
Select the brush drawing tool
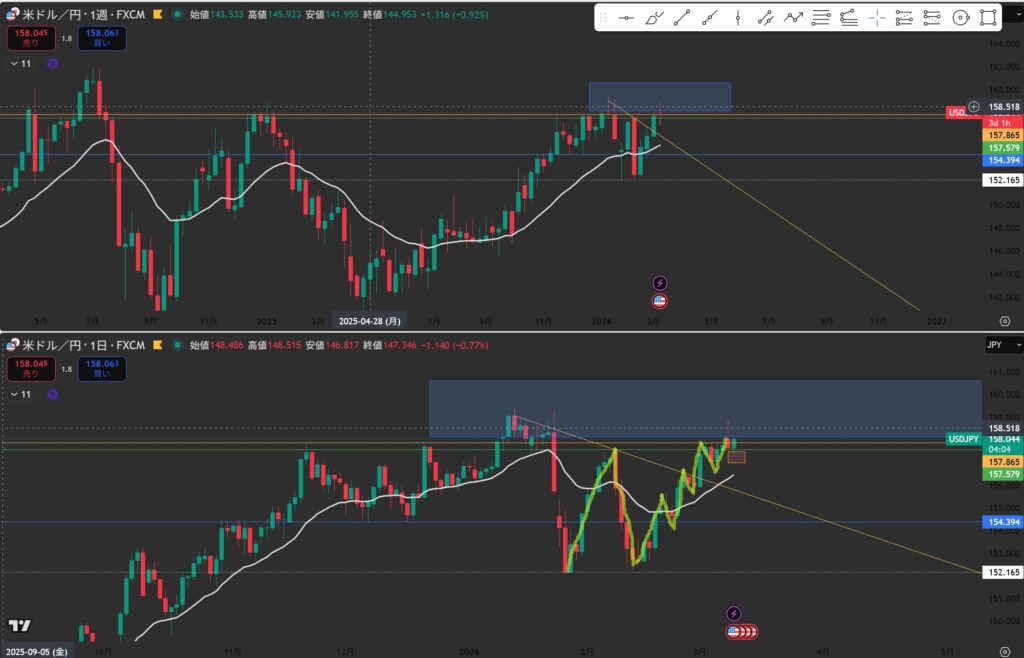654,18
